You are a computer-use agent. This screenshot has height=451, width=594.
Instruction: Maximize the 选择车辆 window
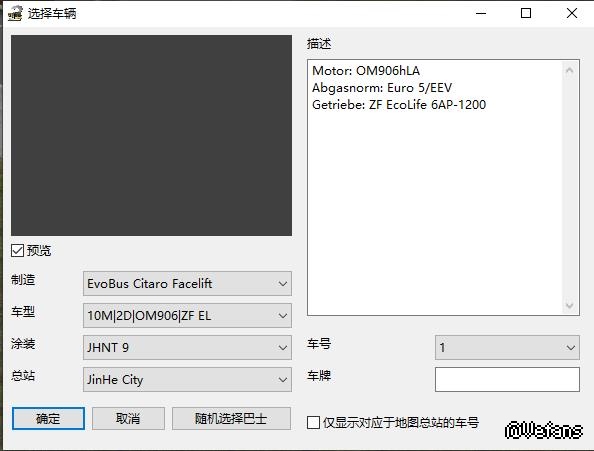coord(526,13)
